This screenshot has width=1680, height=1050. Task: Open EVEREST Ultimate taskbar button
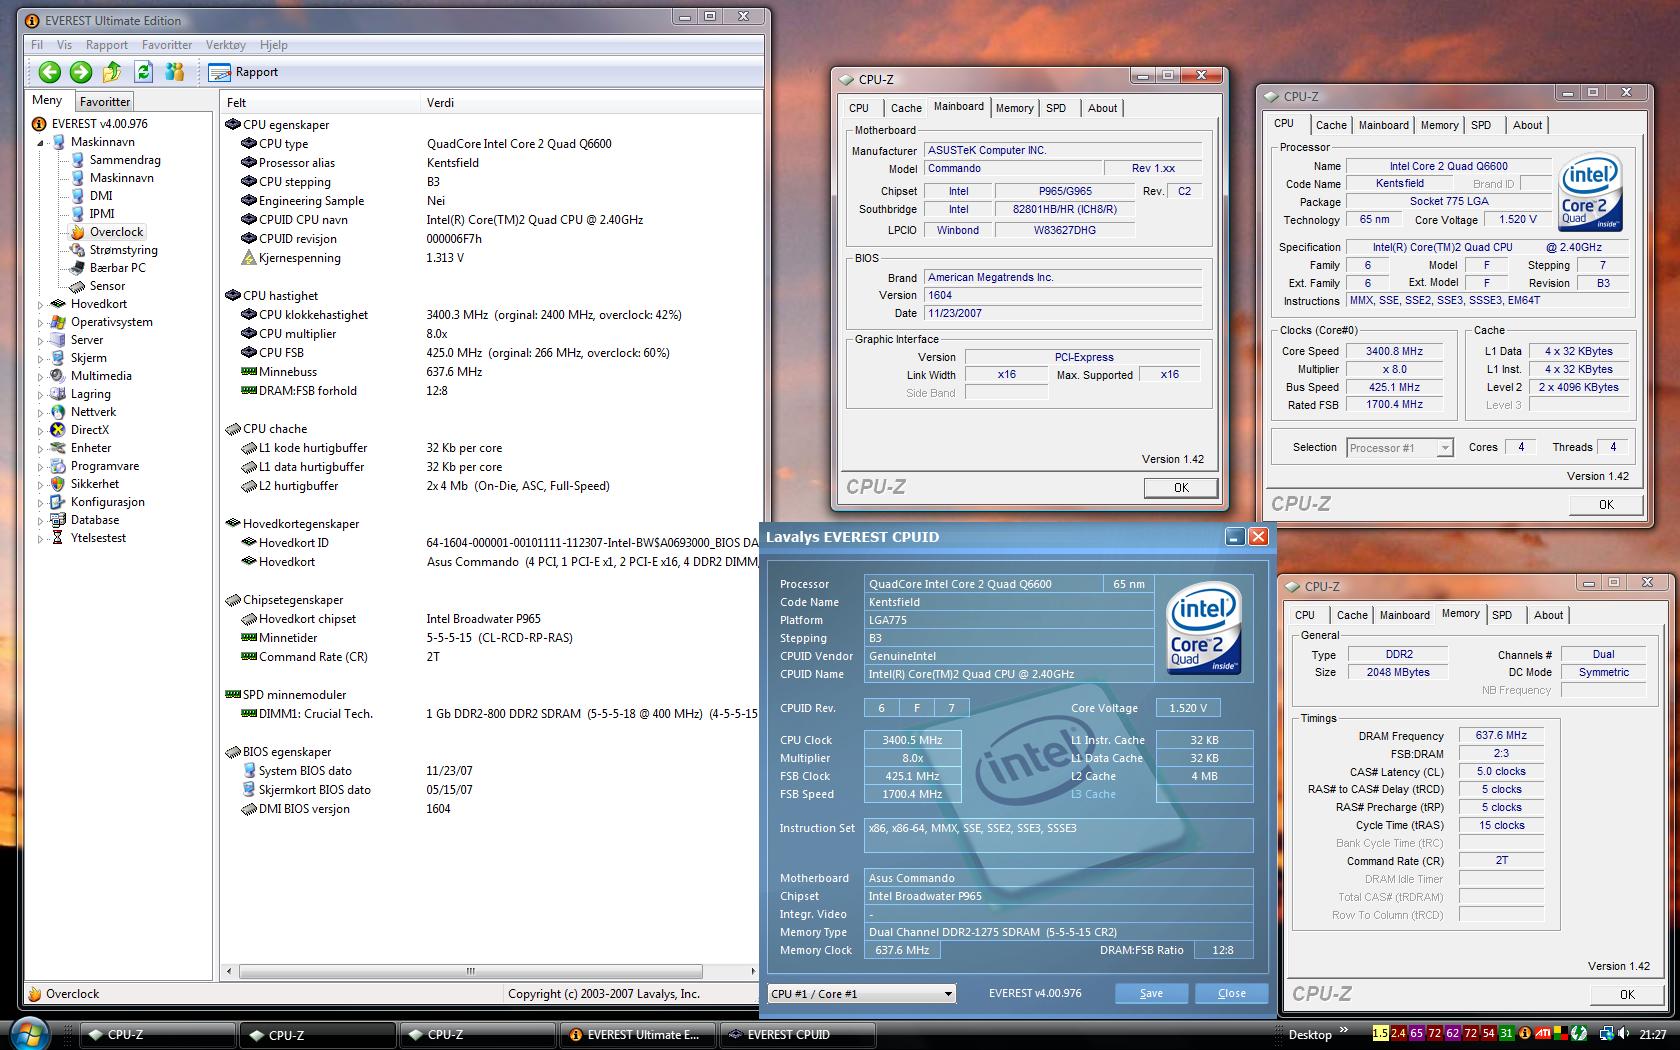pyautogui.click(x=636, y=1035)
